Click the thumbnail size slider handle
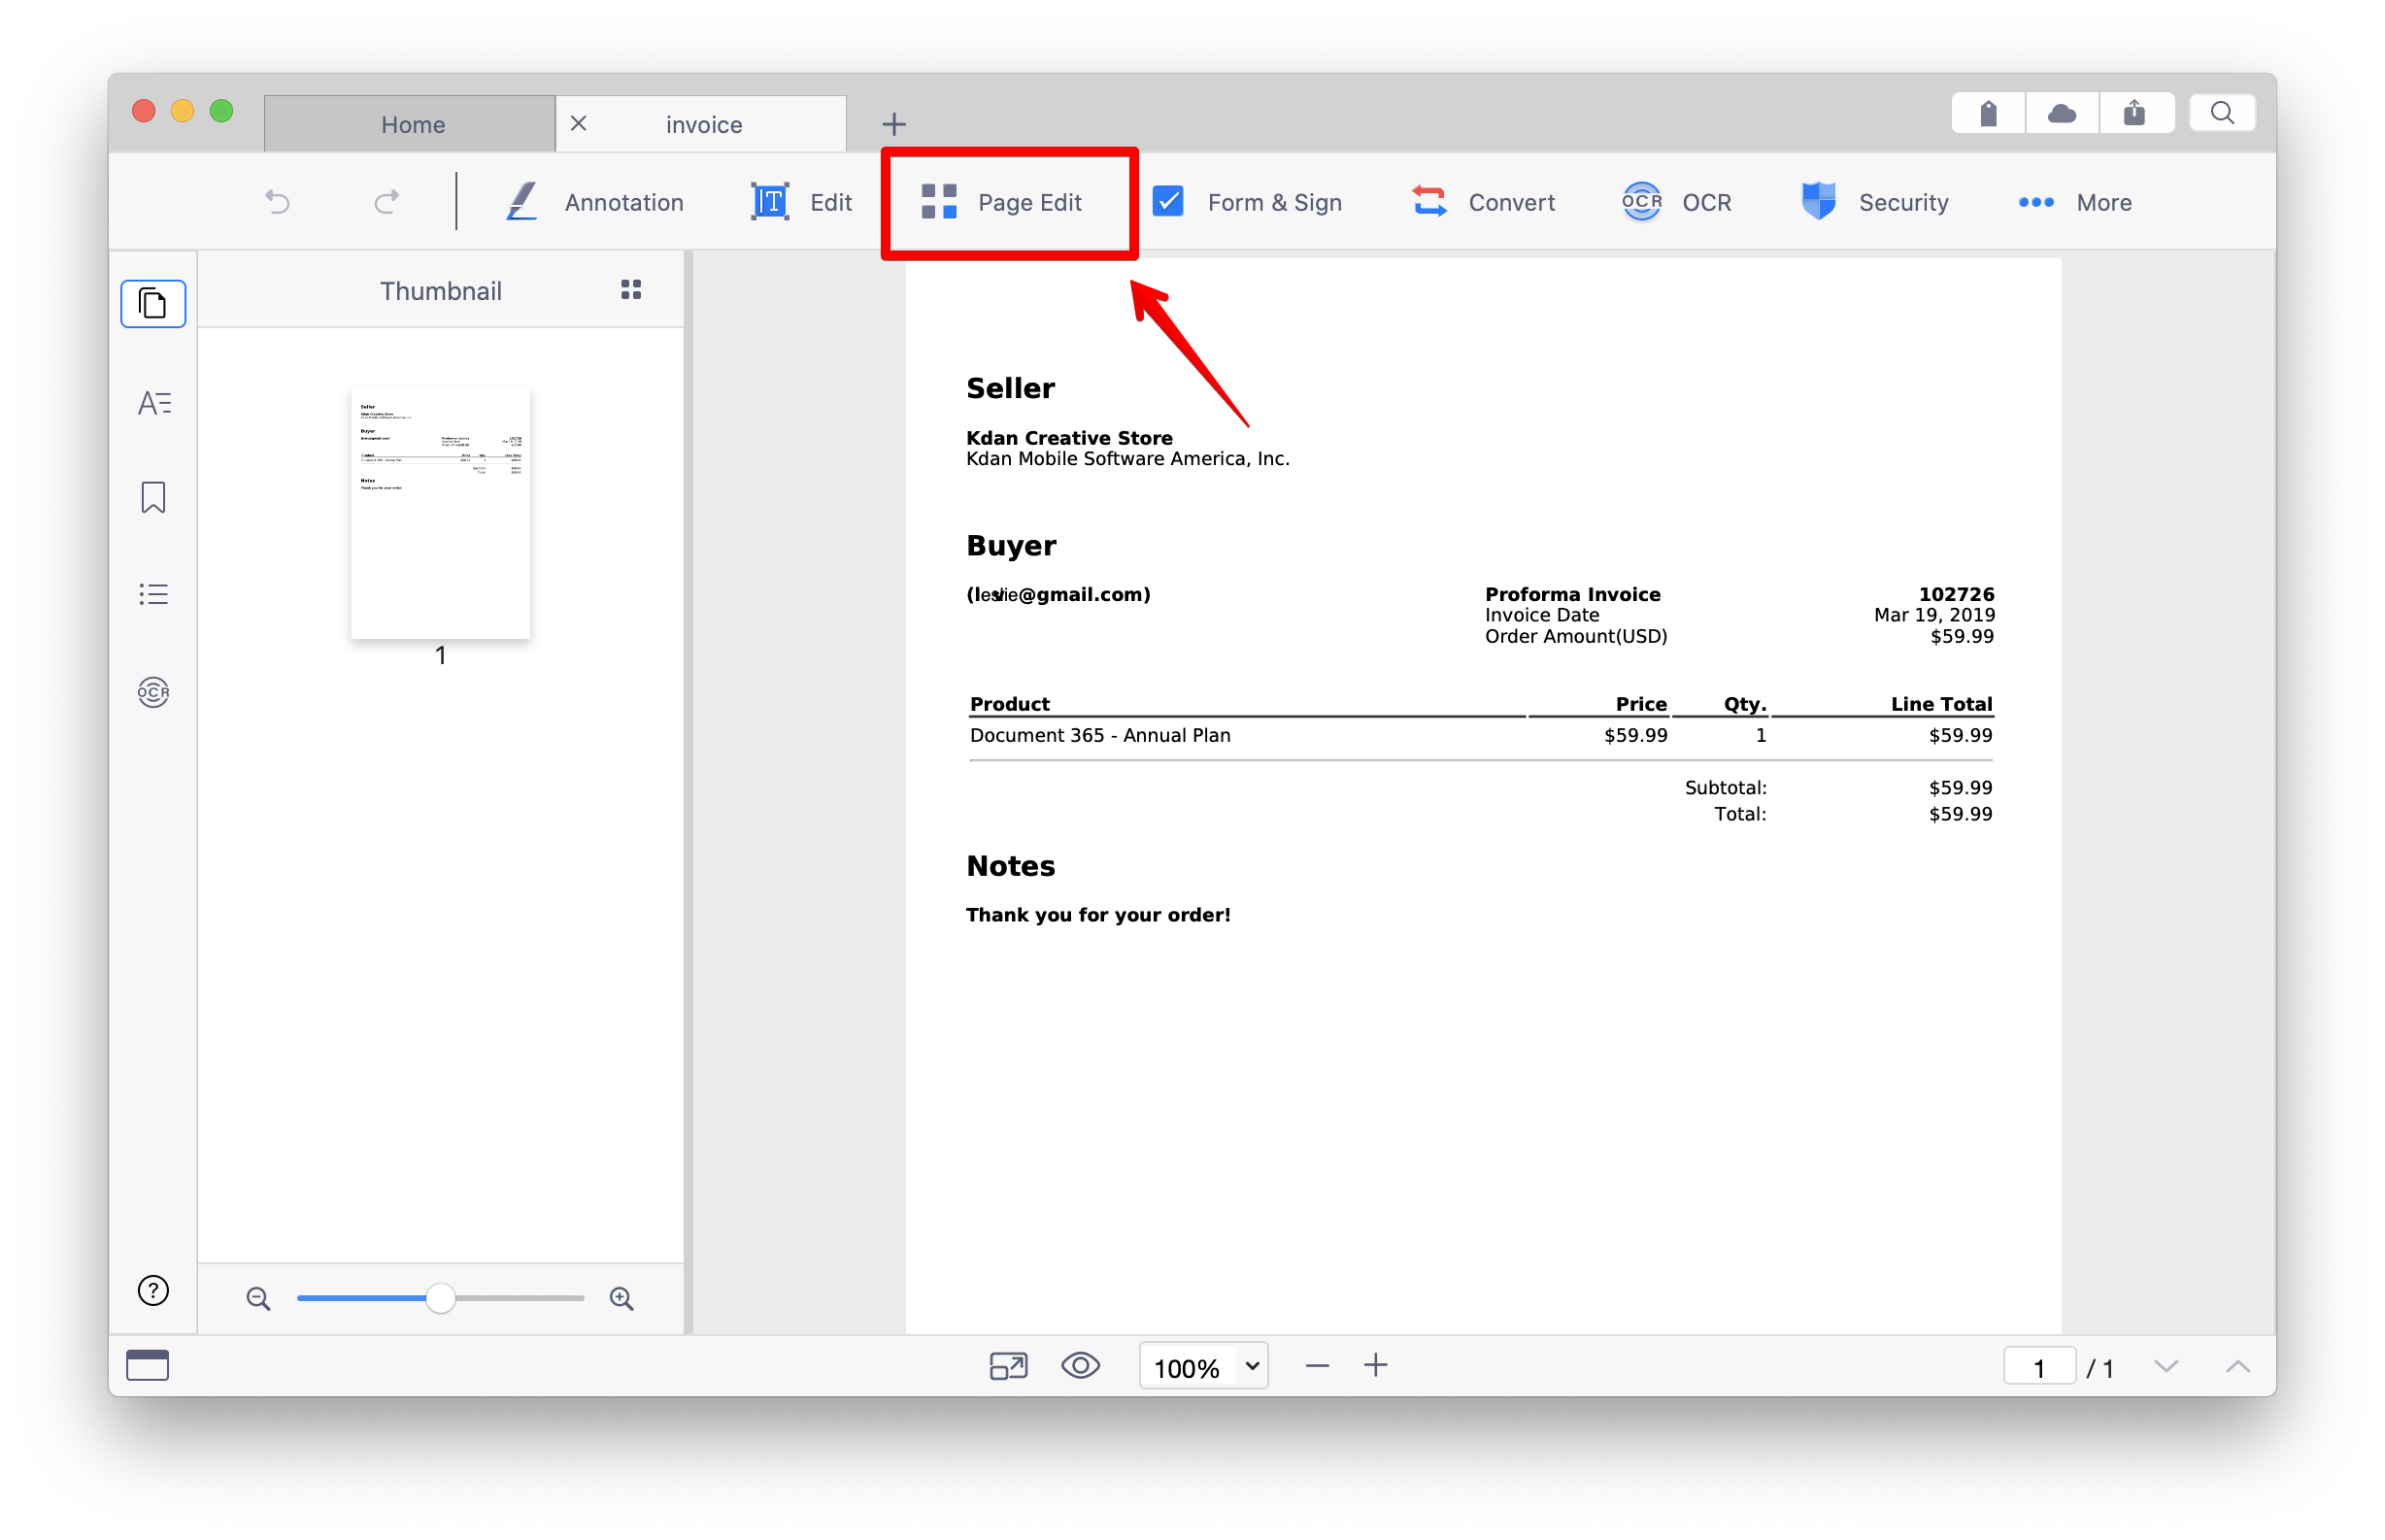Image resolution: width=2385 pixels, height=1540 pixels. click(440, 1298)
